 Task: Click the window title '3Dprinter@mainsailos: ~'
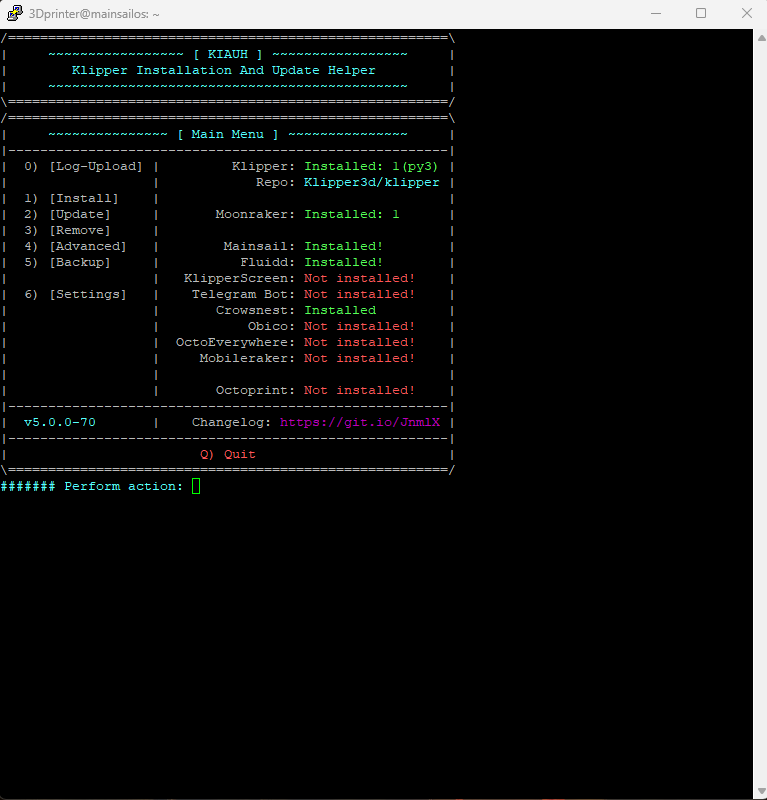click(94, 14)
